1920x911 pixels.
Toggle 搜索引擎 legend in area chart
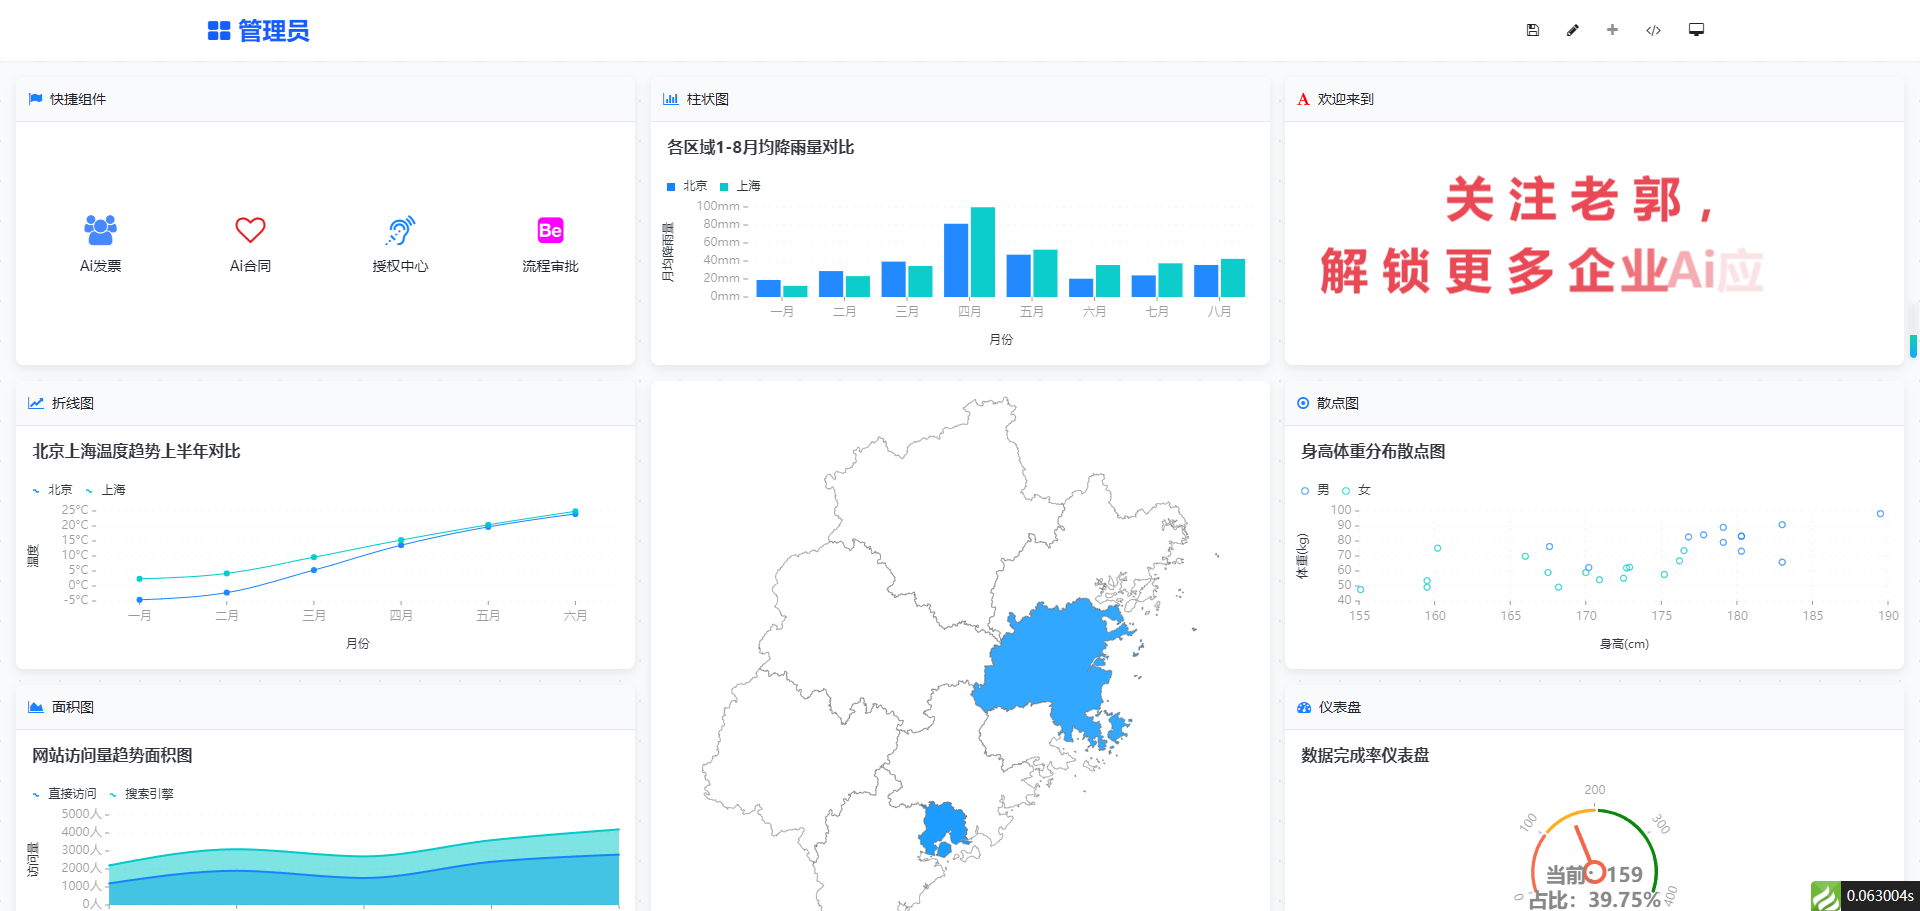pyautogui.click(x=142, y=794)
